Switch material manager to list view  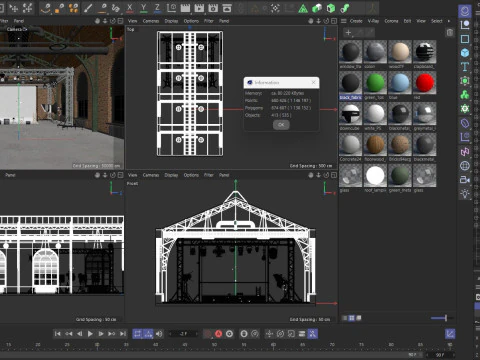tap(345, 318)
